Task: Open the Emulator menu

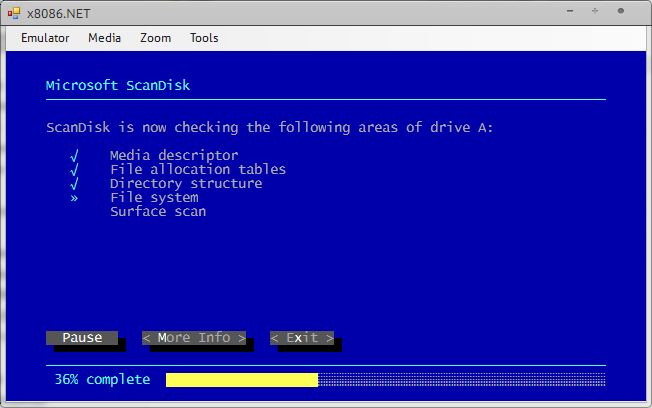Action: point(45,38)
